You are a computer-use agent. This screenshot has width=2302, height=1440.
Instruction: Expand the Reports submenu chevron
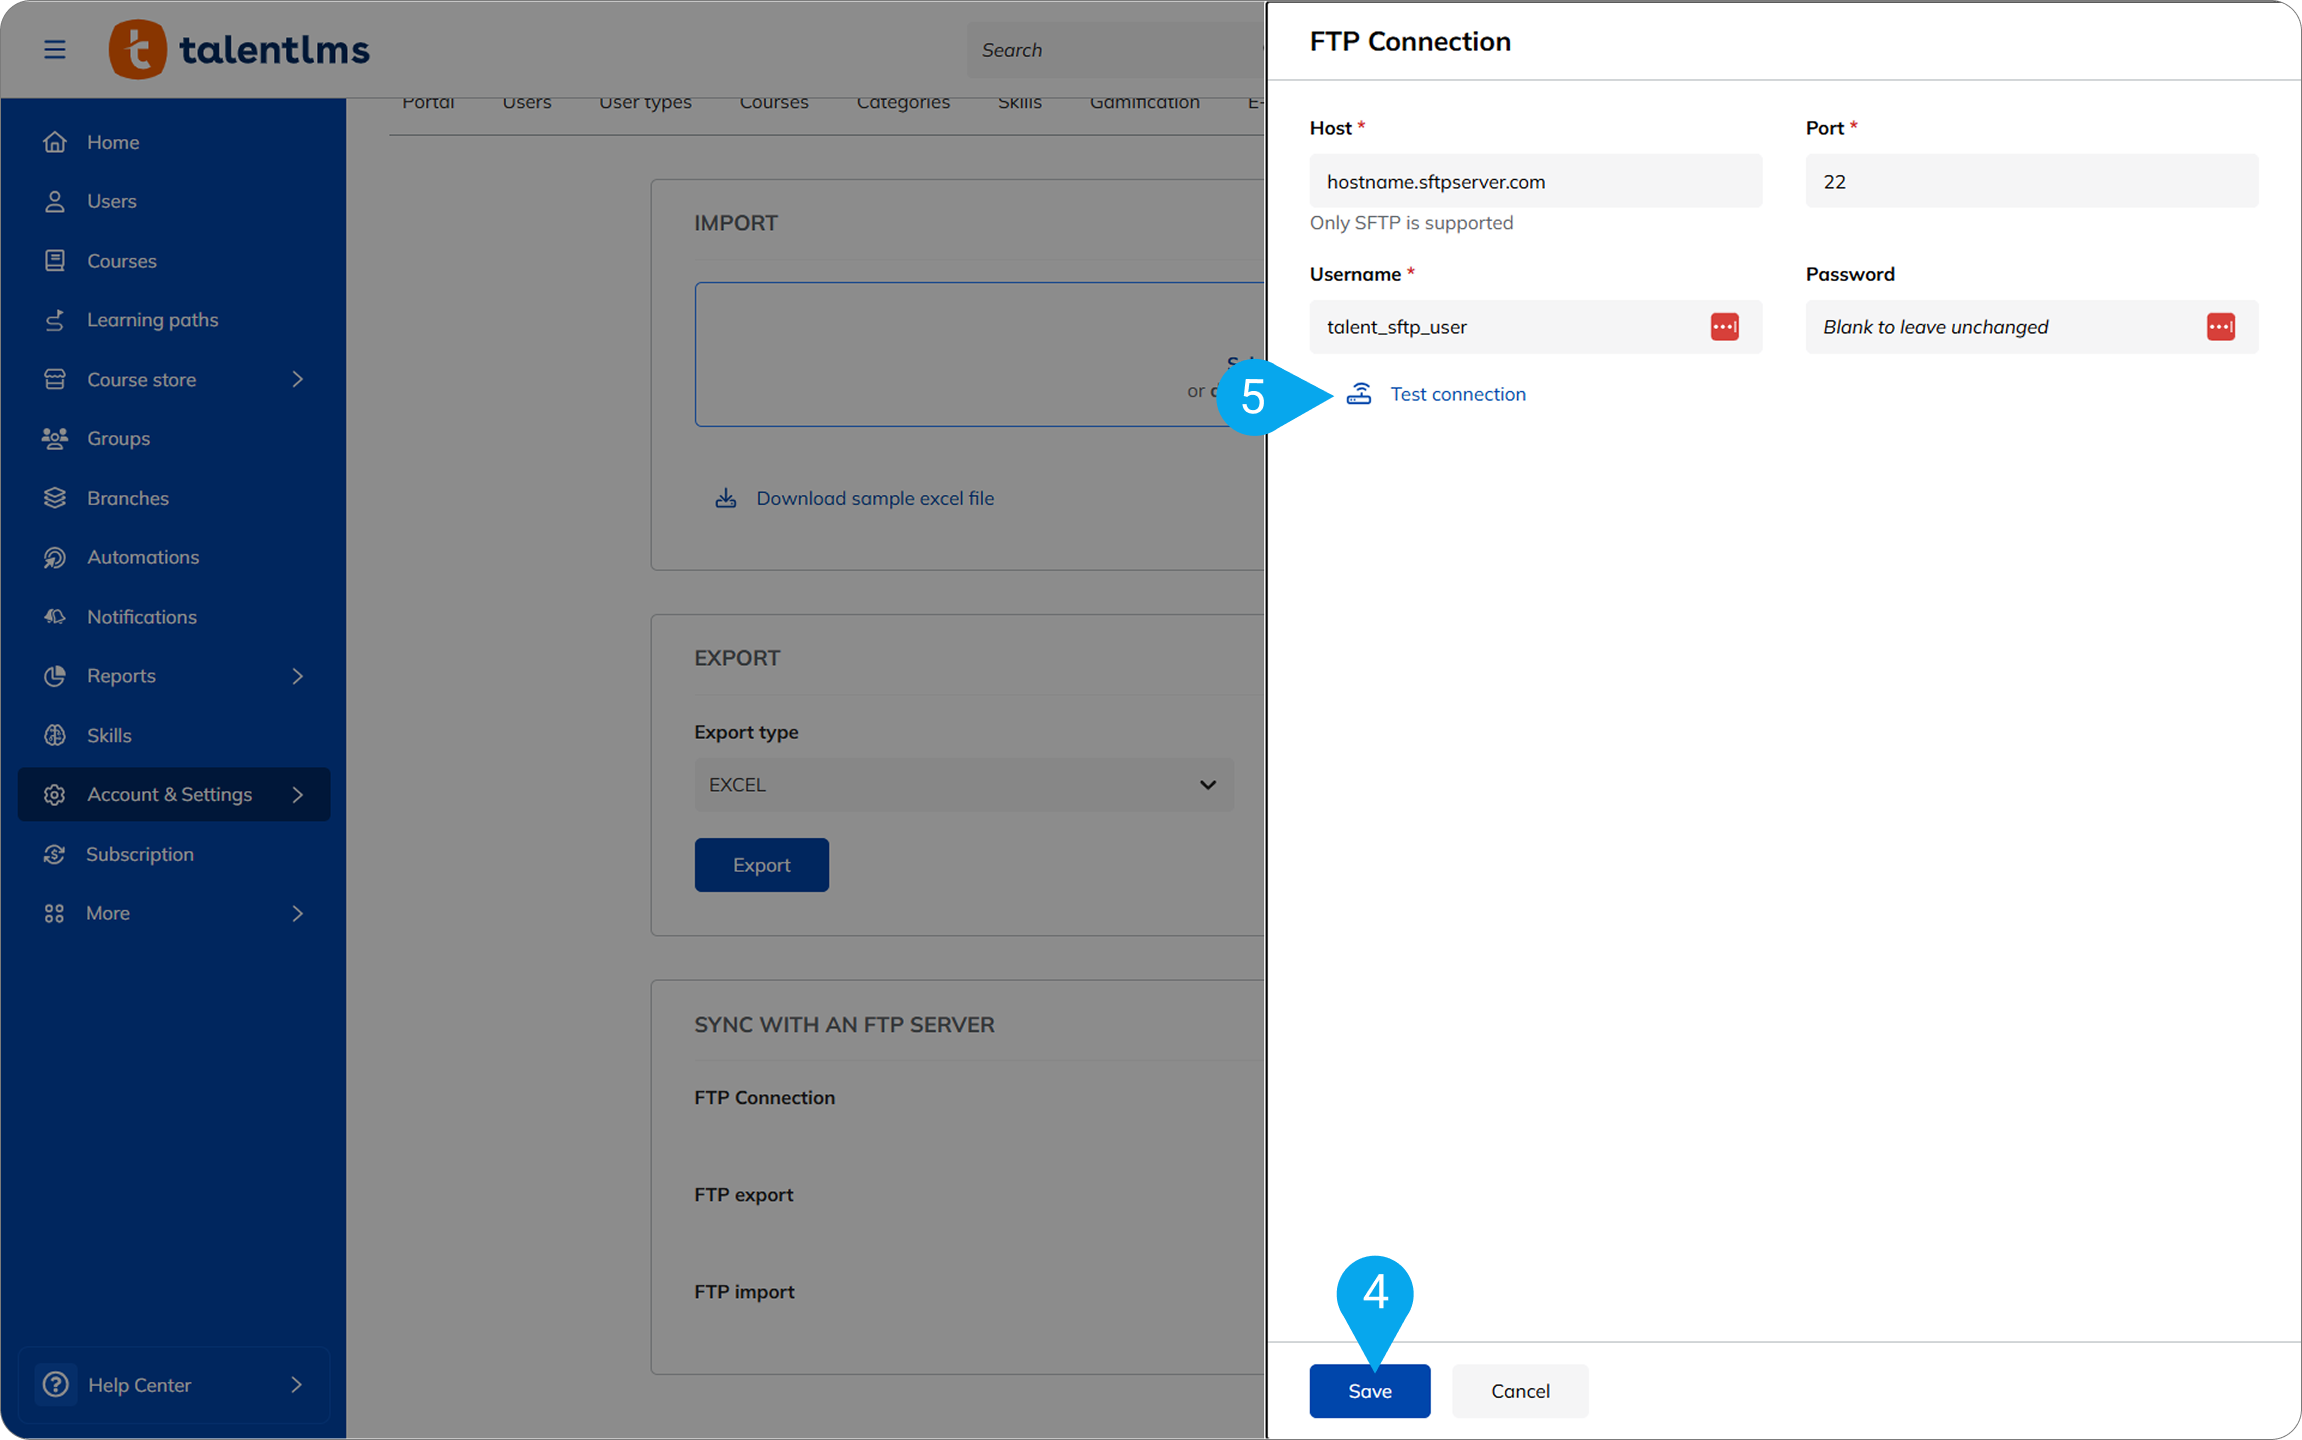[297, 676]
